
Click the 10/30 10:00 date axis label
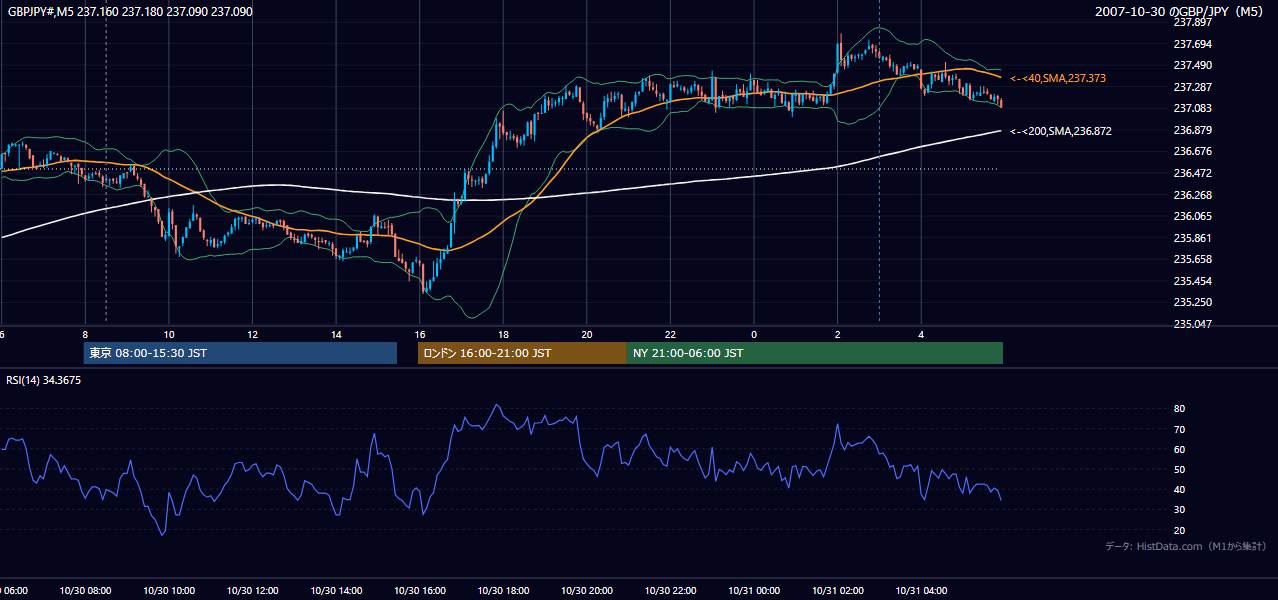click(168, 590)
